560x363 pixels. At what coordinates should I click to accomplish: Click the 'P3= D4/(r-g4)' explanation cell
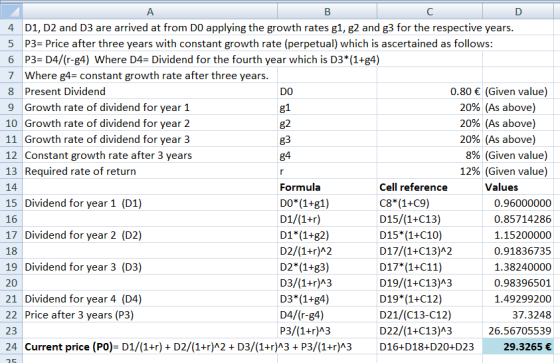coord(202,59)
